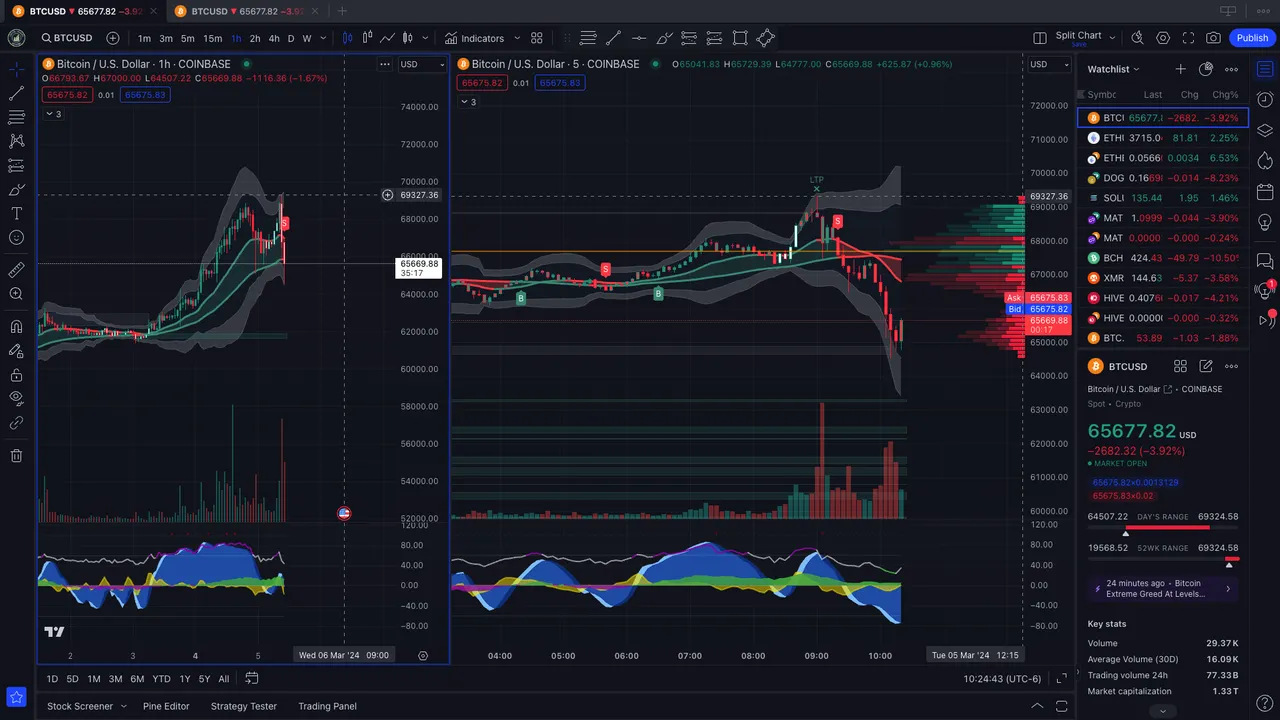This screenshot has height=720, width=1280.
Task: Expand the interval dropdown arrow after W
Action: tap(325, 38)
